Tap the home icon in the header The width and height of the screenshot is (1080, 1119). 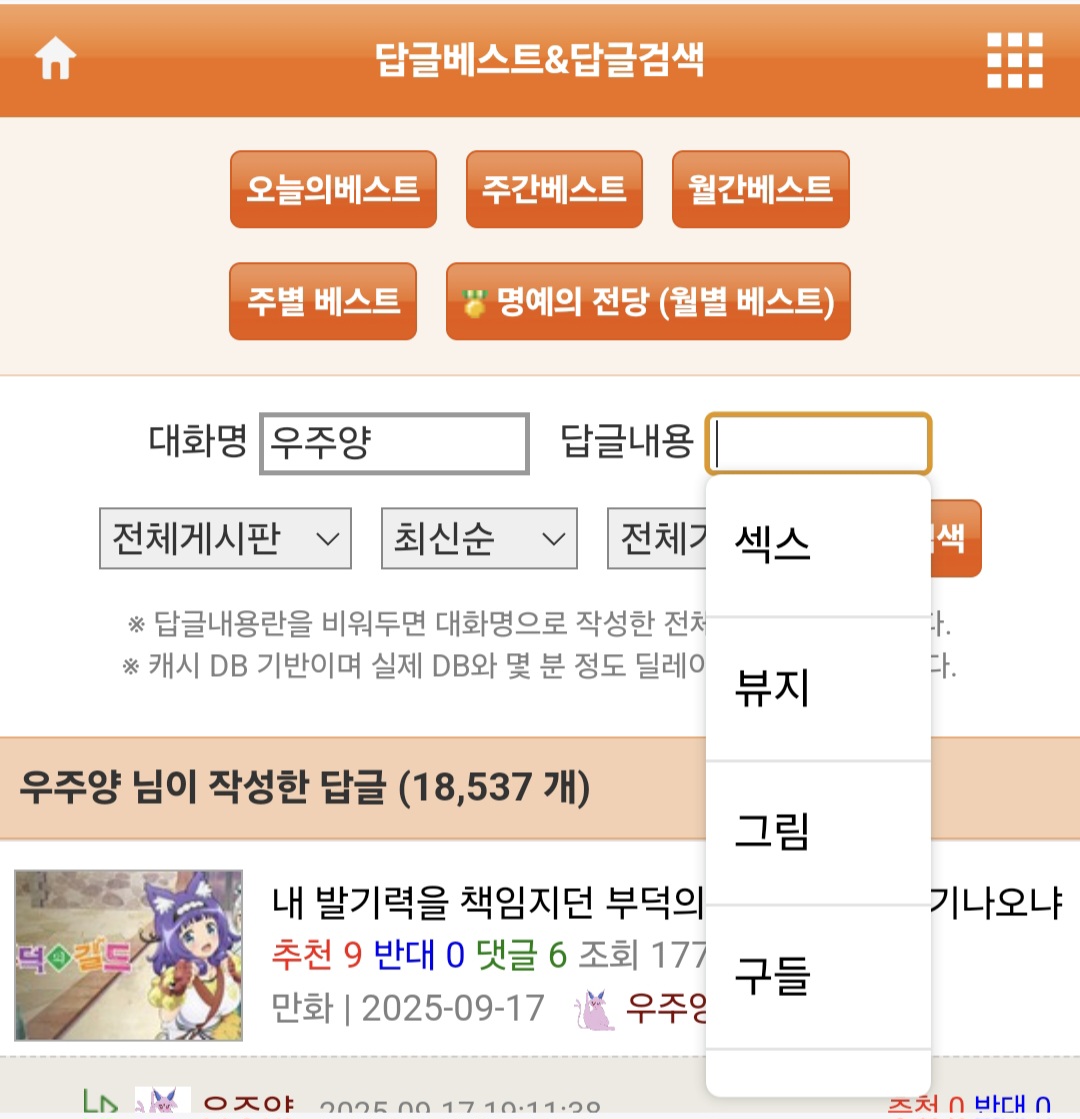[x=55, y=59]
